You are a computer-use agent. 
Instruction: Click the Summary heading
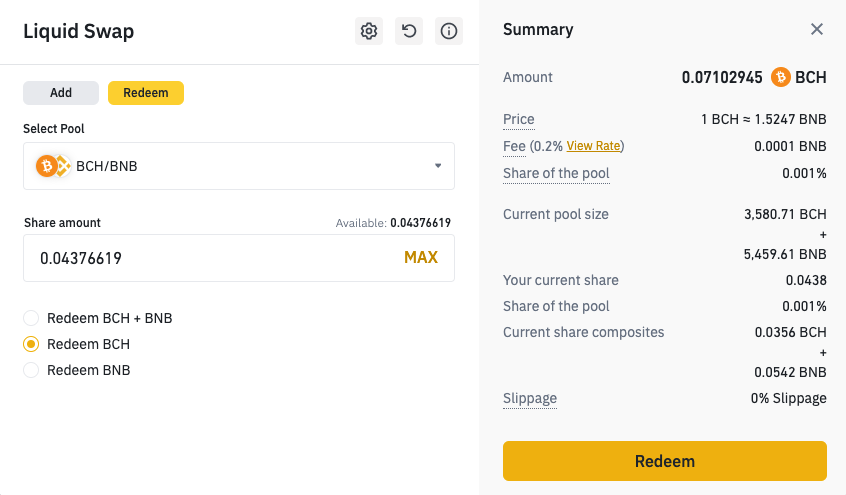pos(538,29)
